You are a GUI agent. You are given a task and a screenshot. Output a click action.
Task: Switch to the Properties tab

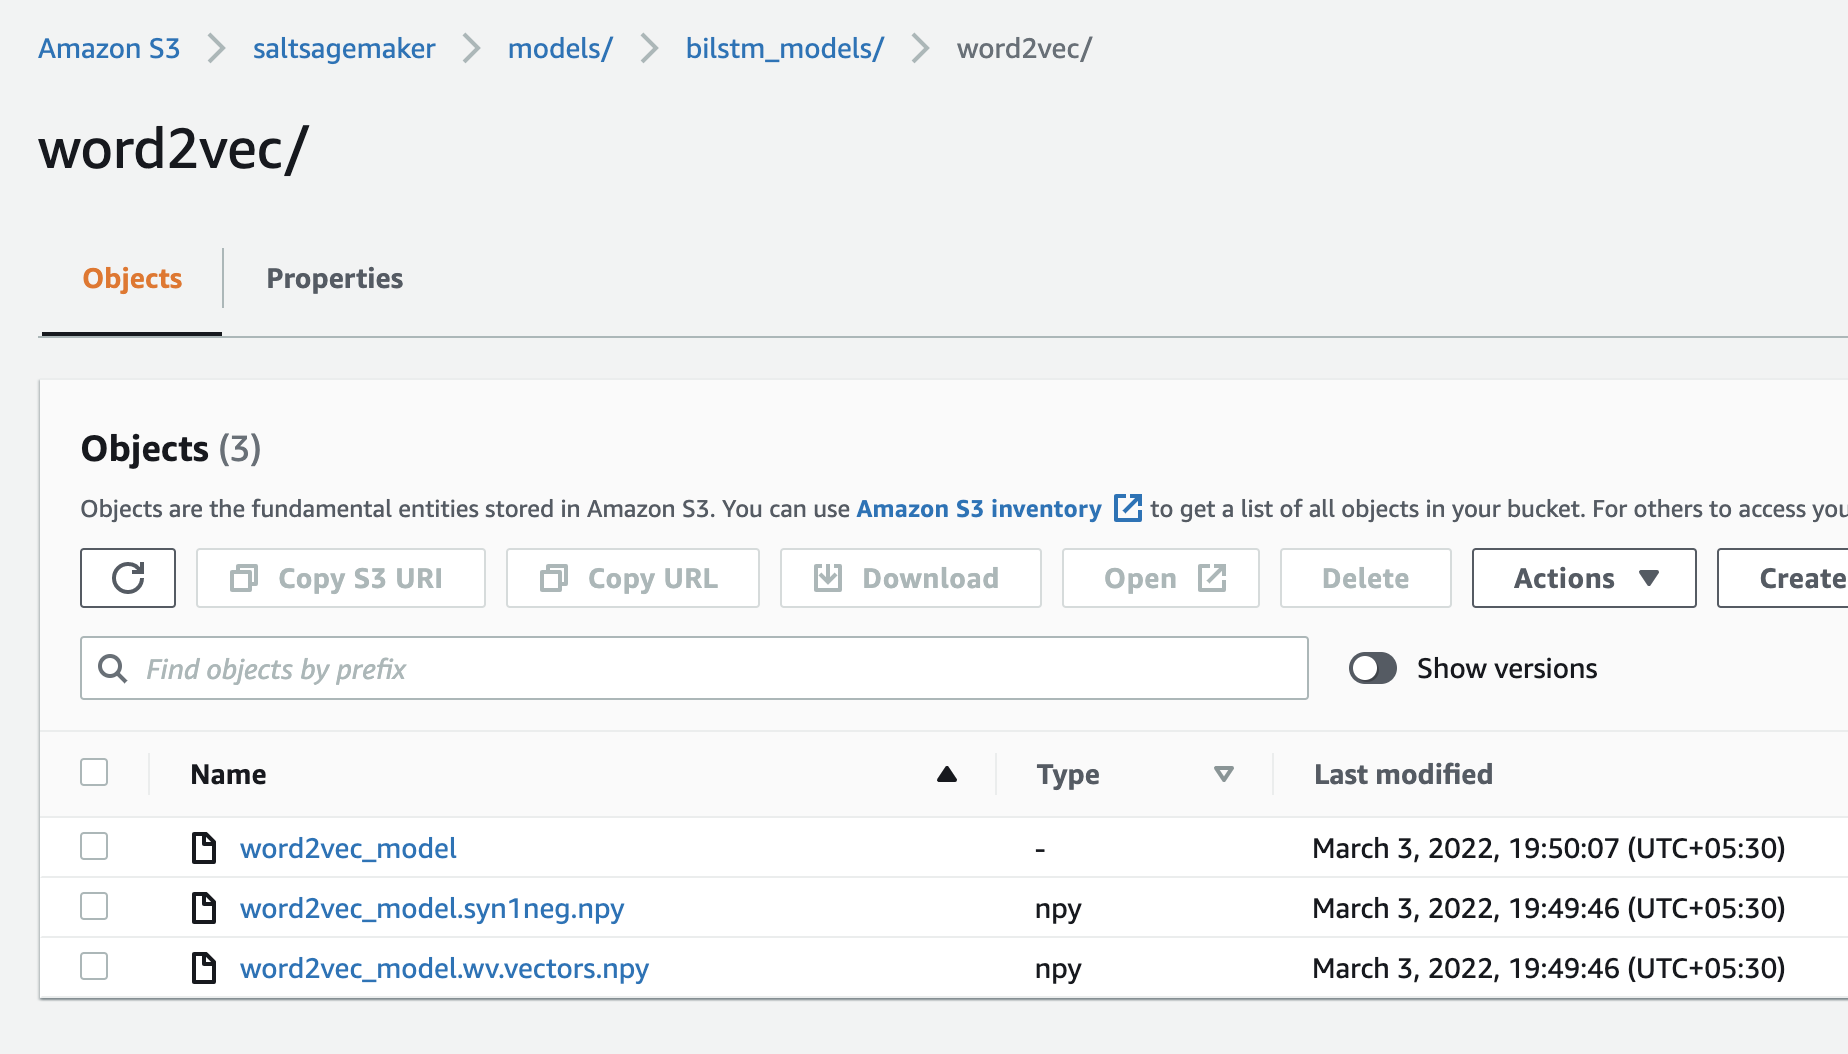click(x=334, y=279)
